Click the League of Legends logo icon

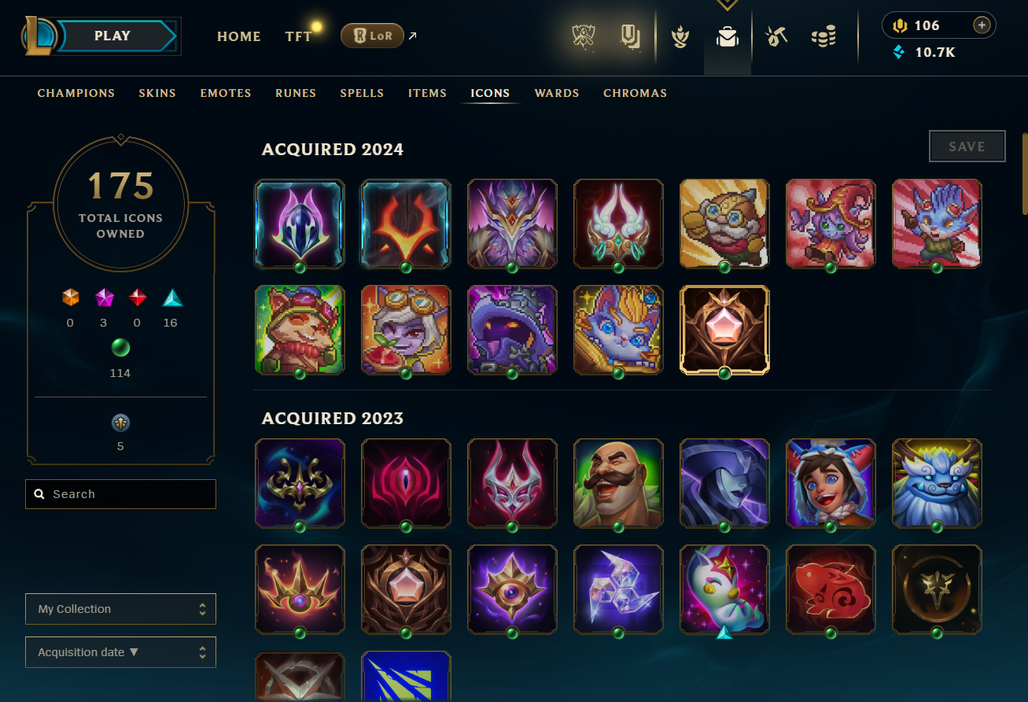37,35
